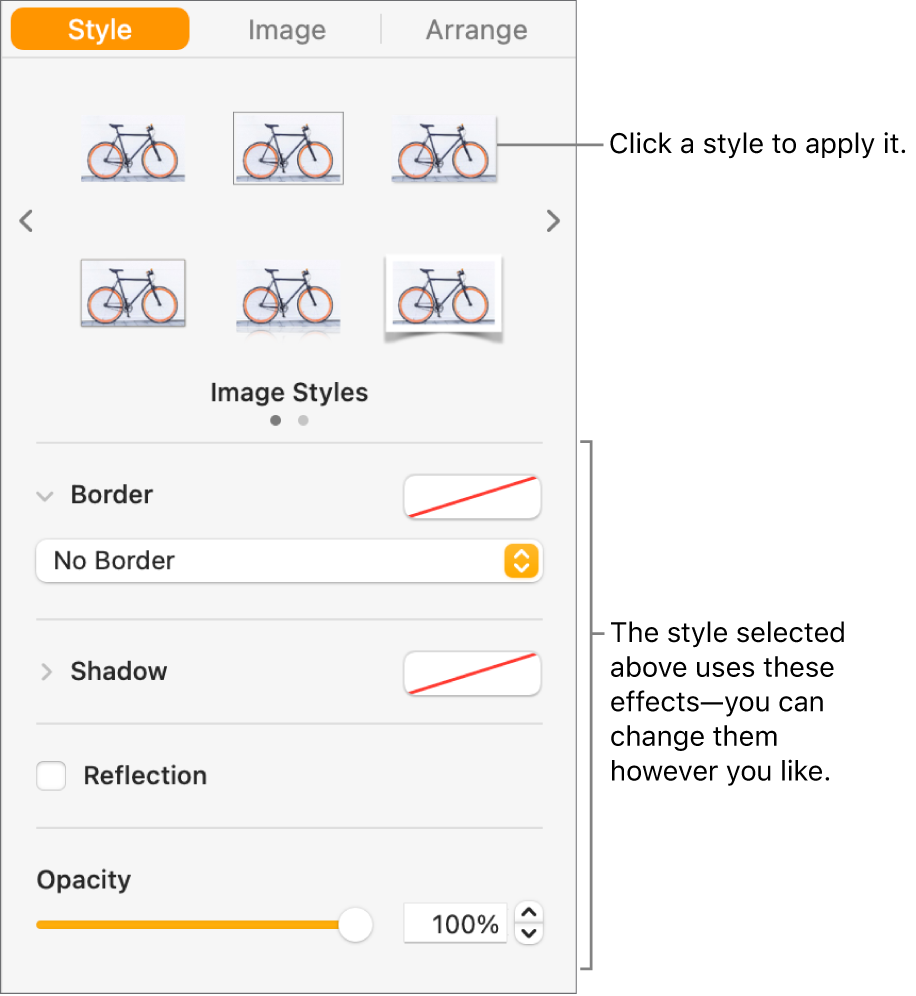Go to next image styles page

(553, 221)
